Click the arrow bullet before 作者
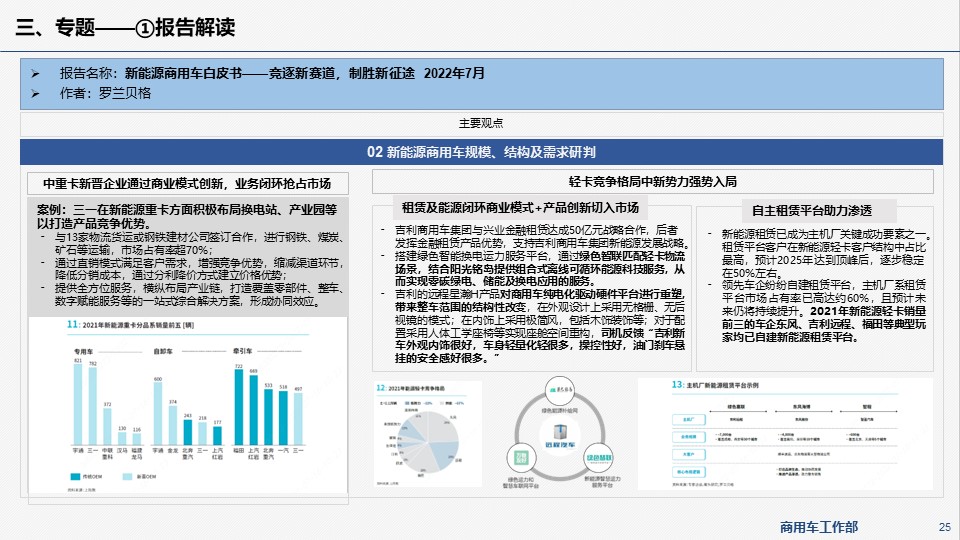This screenshot has height=540, width=960. pos(36,94)
